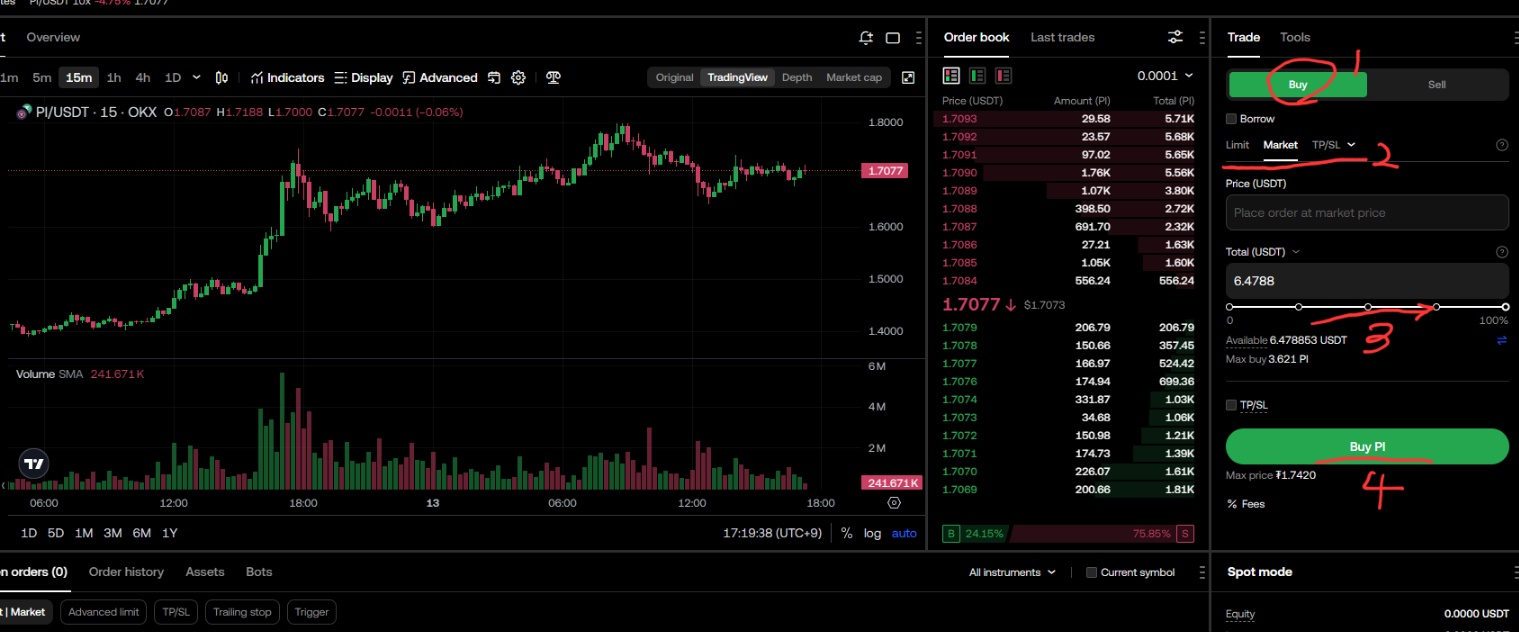Select the 5m timeframe
The width and height of the screenshot is (1519, 632).
pyautogui.click(x=41, y=78)
